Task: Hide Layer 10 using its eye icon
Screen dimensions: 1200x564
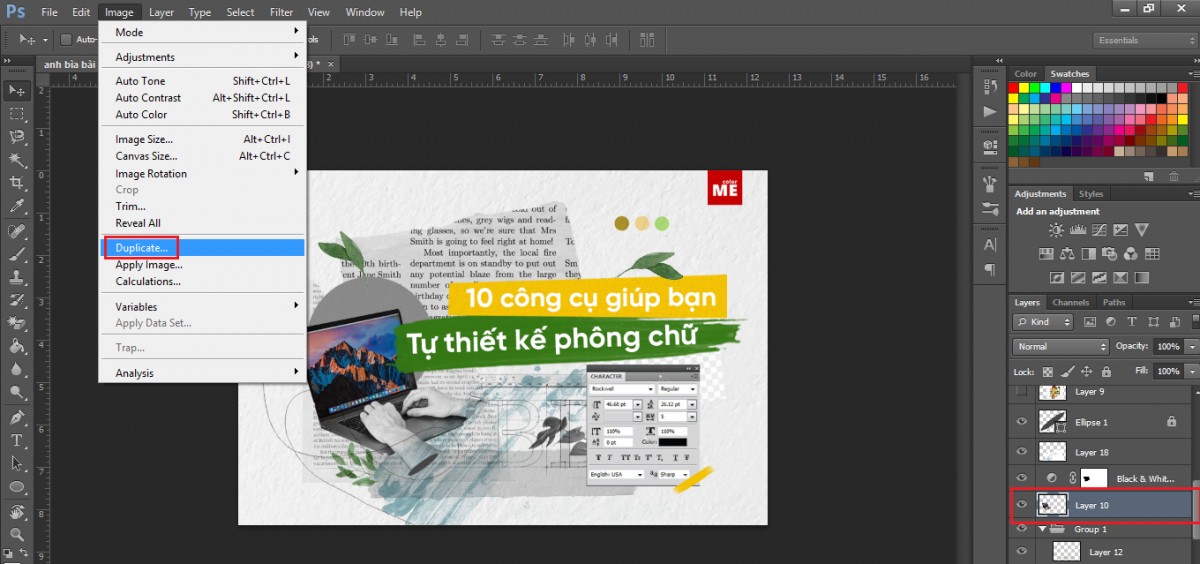Action: click(x=1022, y=506)
